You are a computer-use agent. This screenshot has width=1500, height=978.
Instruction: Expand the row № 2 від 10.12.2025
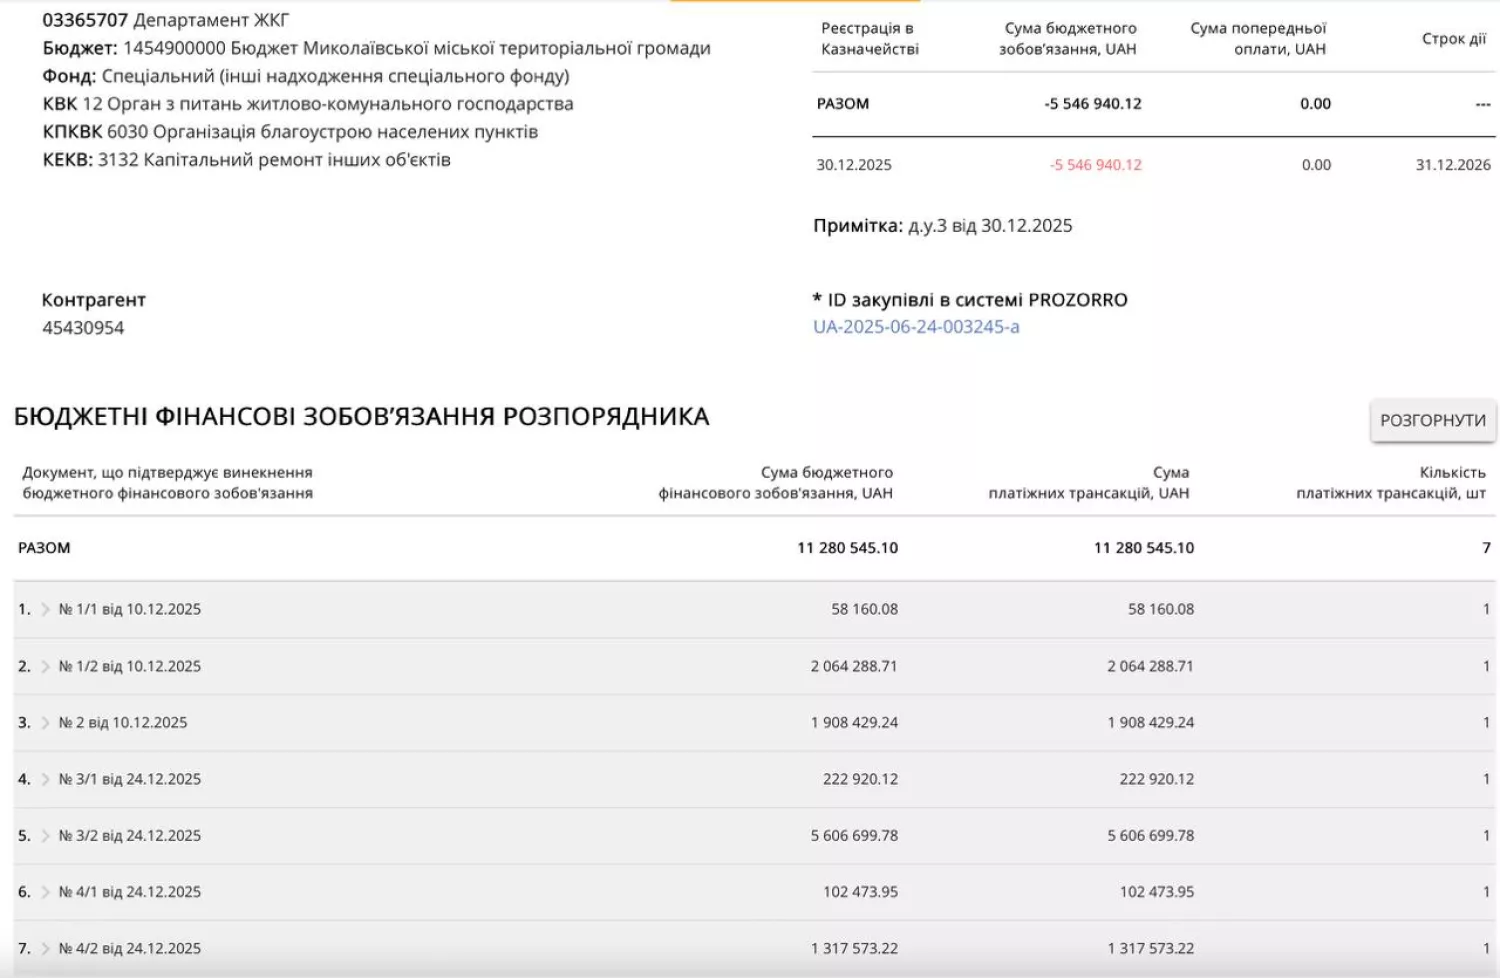45,722
